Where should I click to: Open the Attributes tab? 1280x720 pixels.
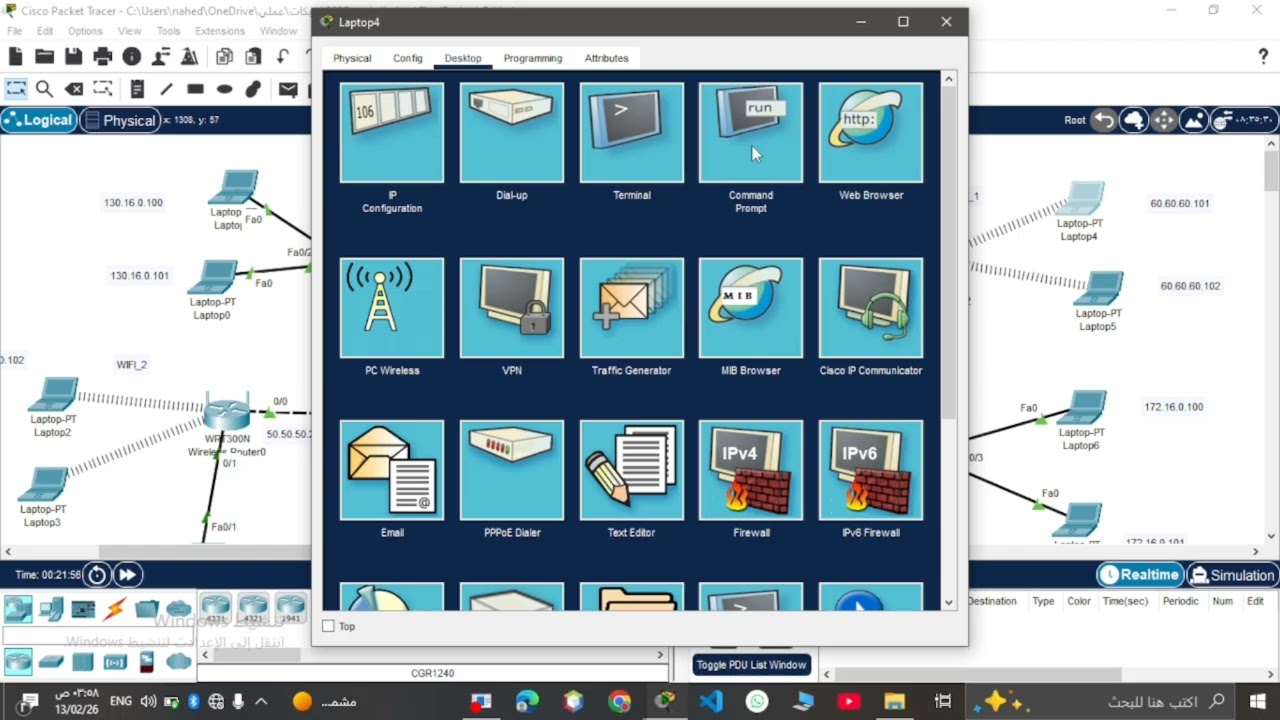tap(607, 58)
